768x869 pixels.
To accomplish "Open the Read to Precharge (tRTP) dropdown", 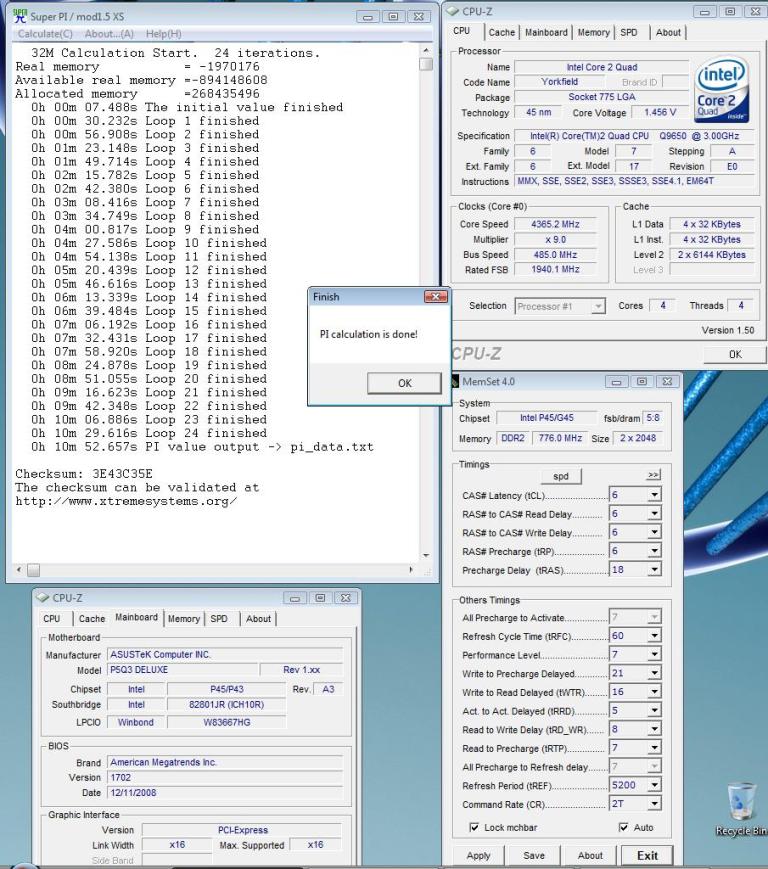I will click(654, 748).
